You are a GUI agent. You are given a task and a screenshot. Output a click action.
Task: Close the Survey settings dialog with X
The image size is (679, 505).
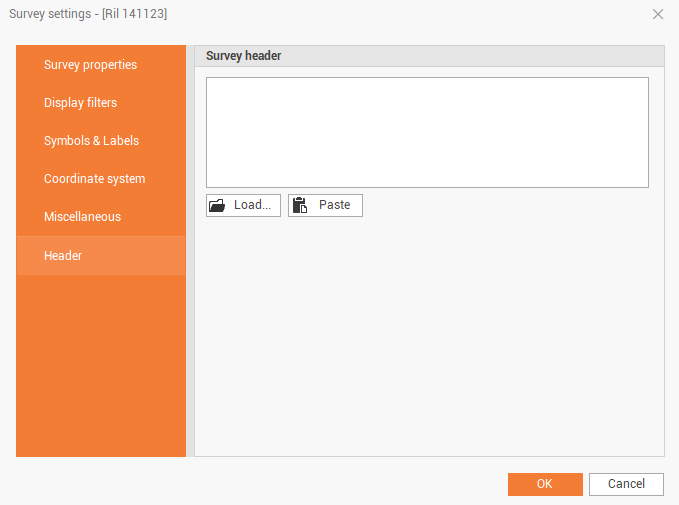click(658, 14)
